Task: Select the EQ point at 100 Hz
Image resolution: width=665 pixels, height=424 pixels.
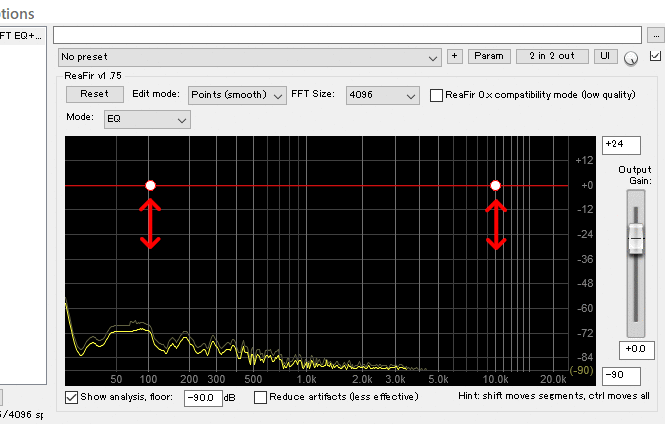Action: pos(150,185)
